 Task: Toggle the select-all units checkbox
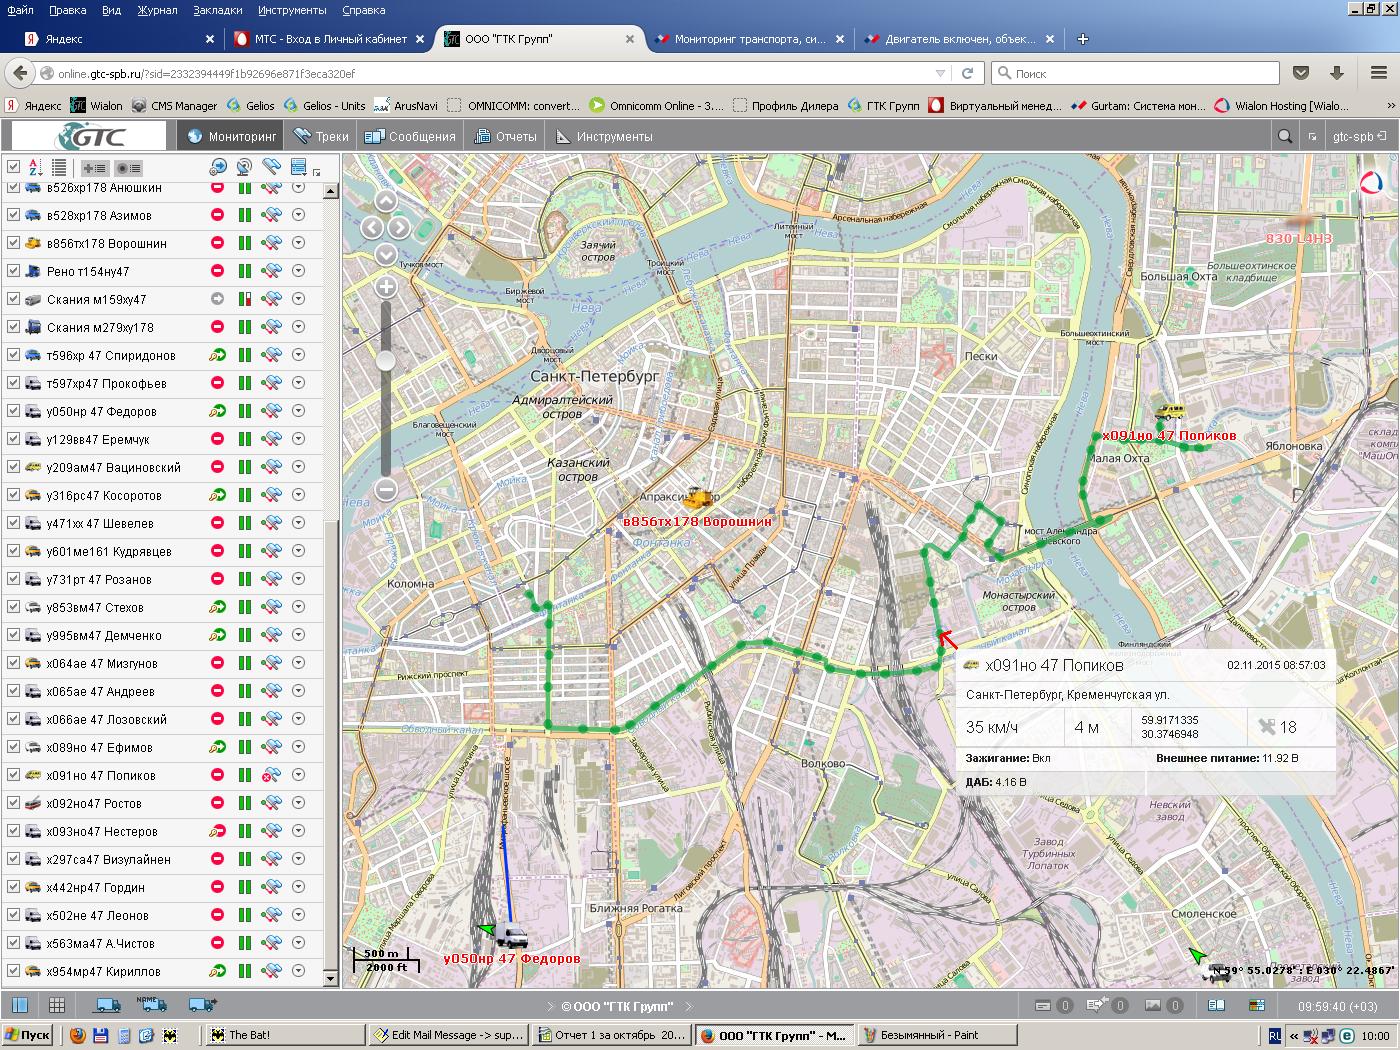coord(13,167)
